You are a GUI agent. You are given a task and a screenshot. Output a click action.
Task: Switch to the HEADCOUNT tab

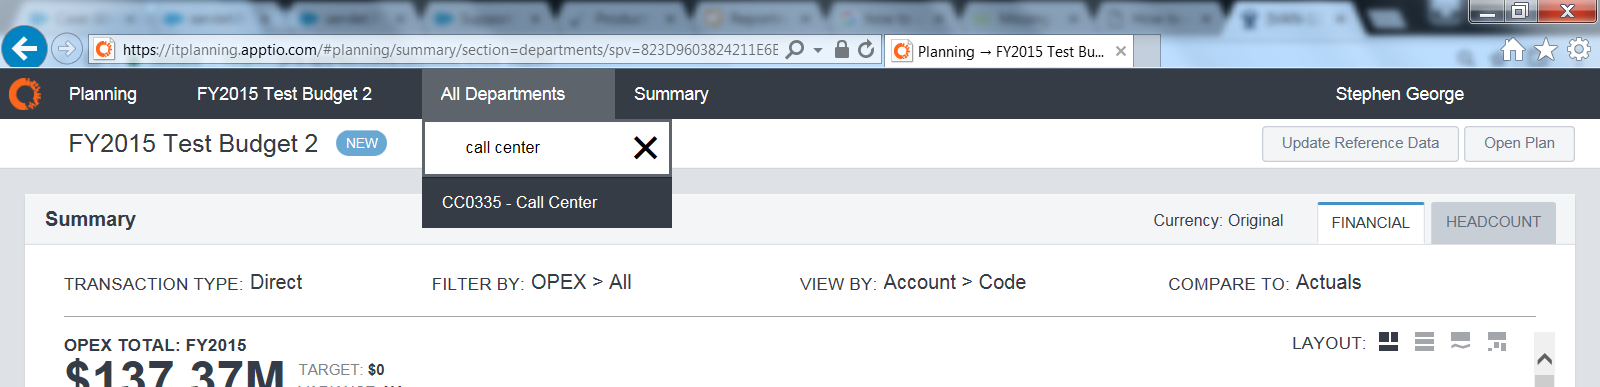point(1493,222)
